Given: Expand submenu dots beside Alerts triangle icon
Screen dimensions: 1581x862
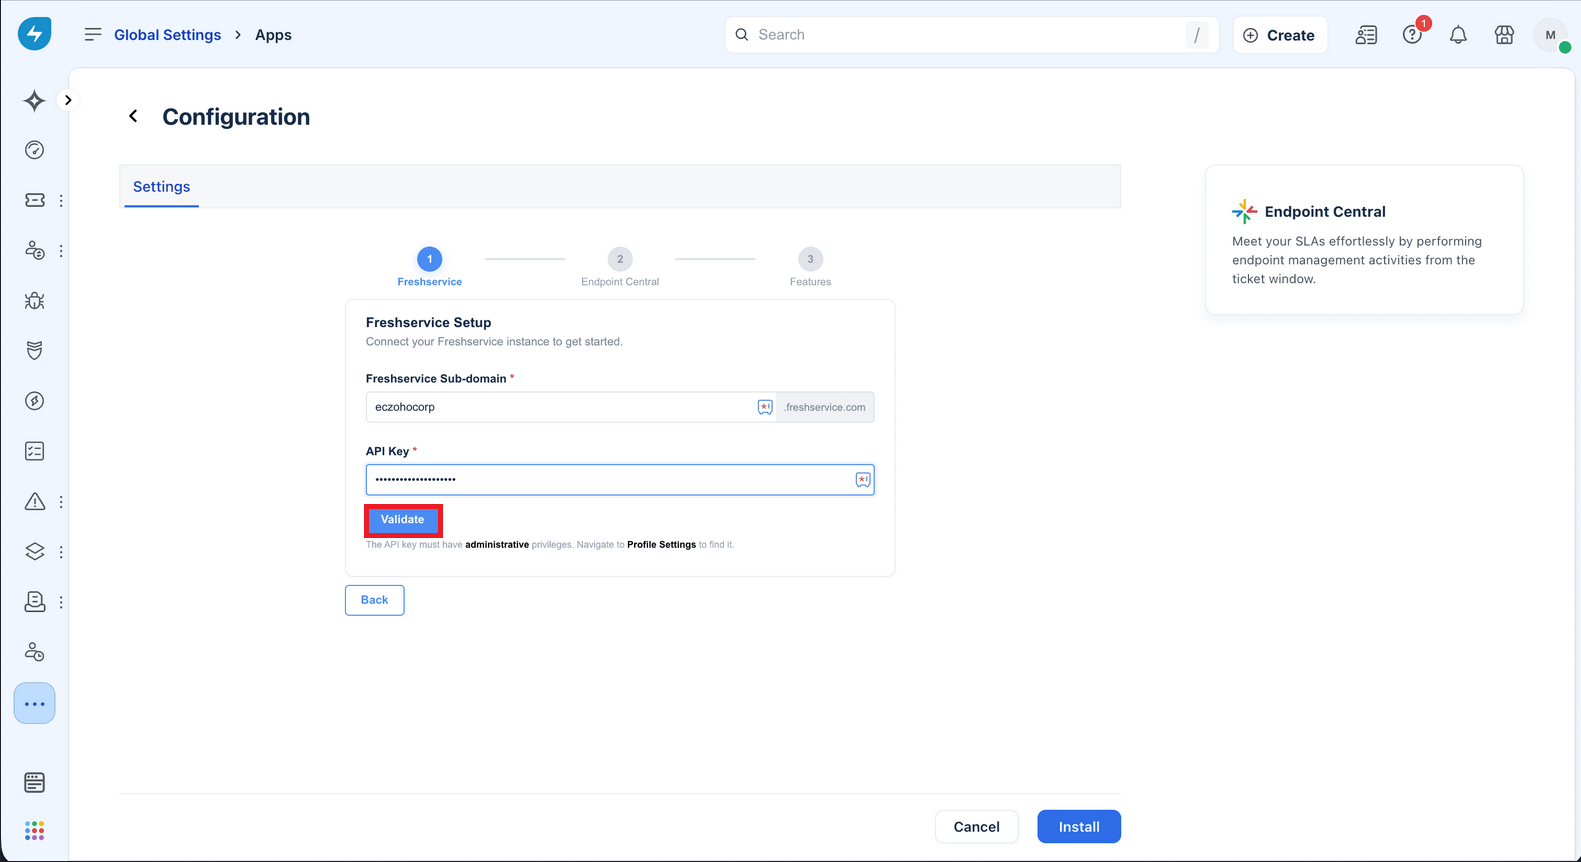Looking at the screenshot, I should (61, 502).
